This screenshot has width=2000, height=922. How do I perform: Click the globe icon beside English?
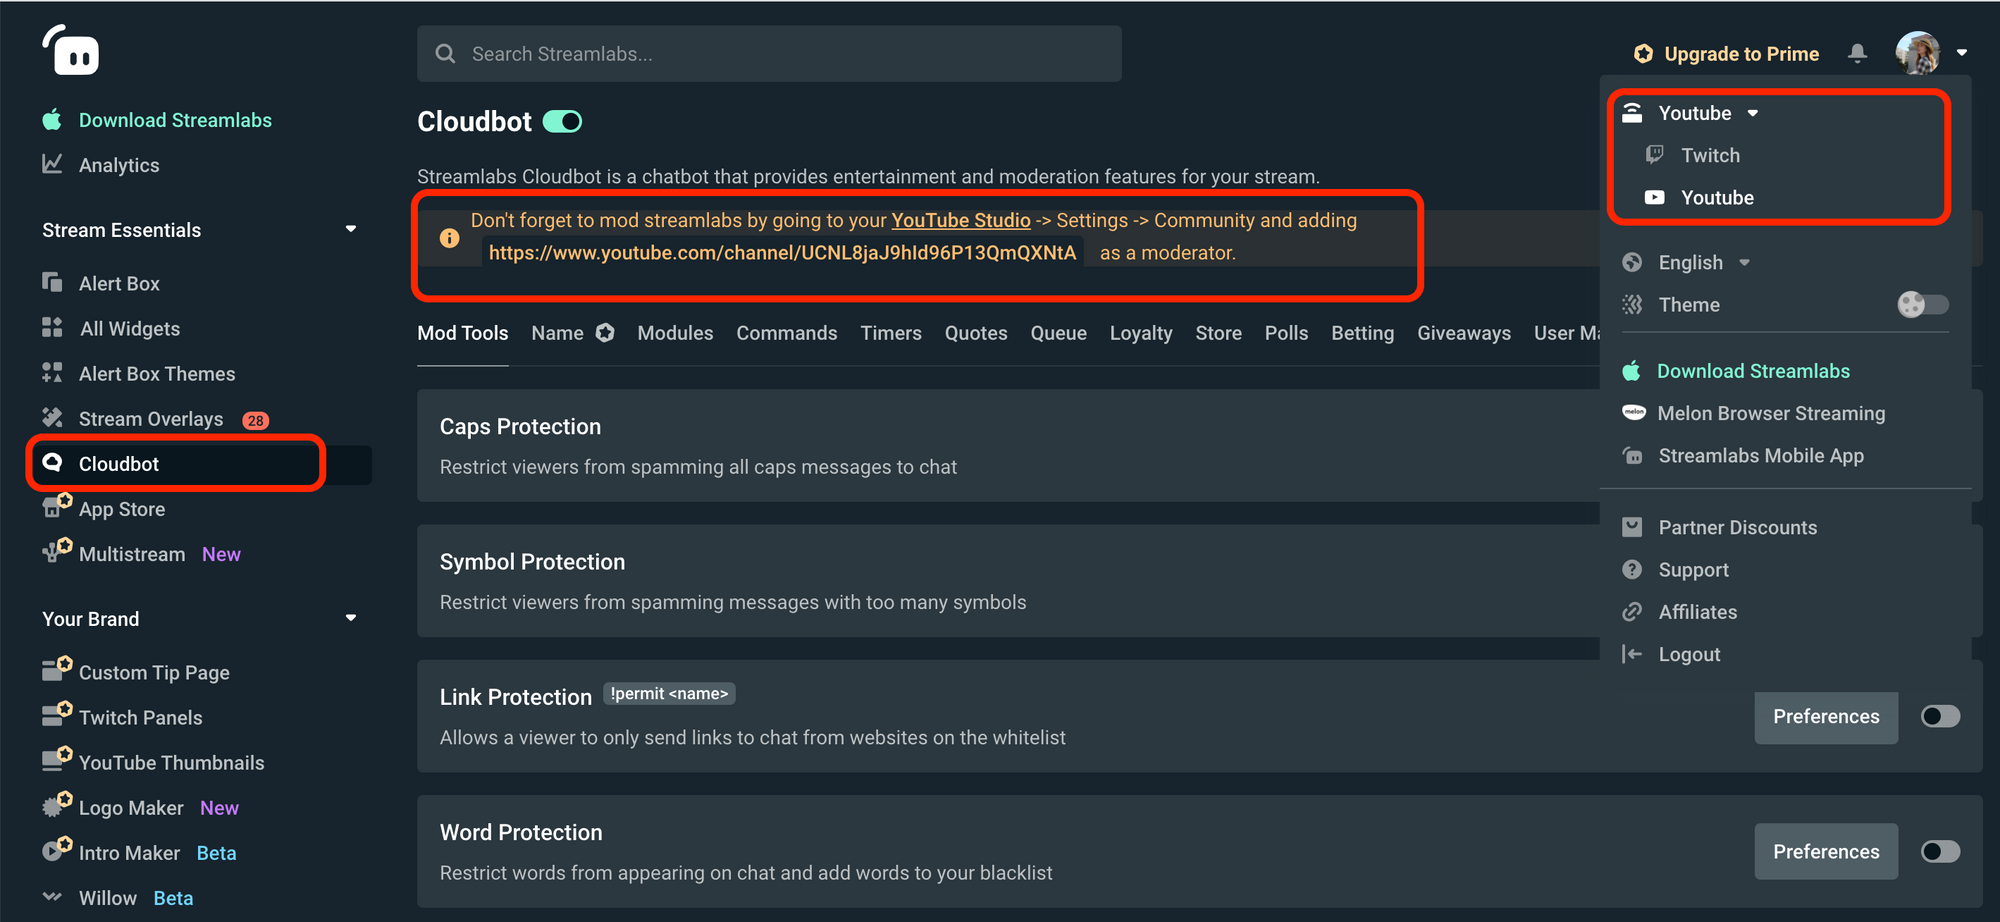coord(1632,262)
